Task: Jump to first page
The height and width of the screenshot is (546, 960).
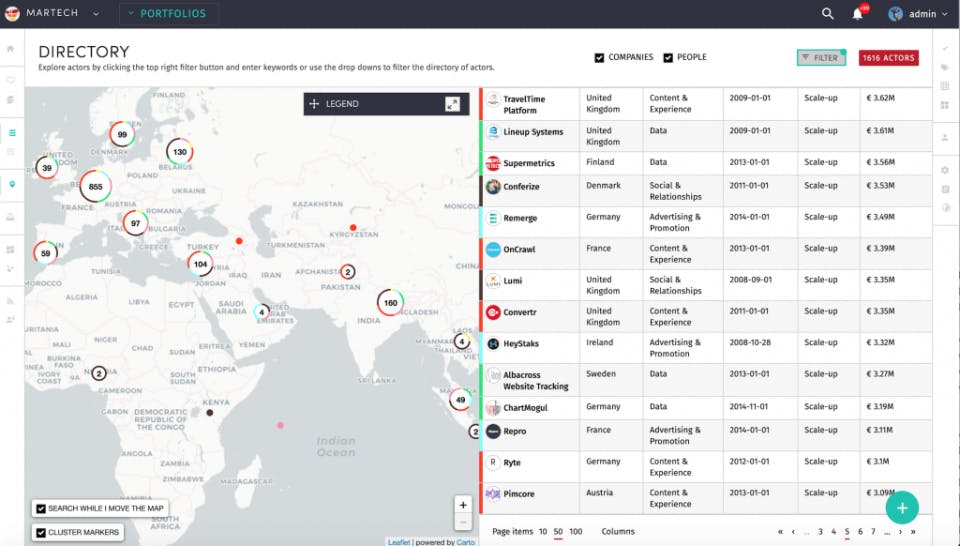Action: coord(780,531)
